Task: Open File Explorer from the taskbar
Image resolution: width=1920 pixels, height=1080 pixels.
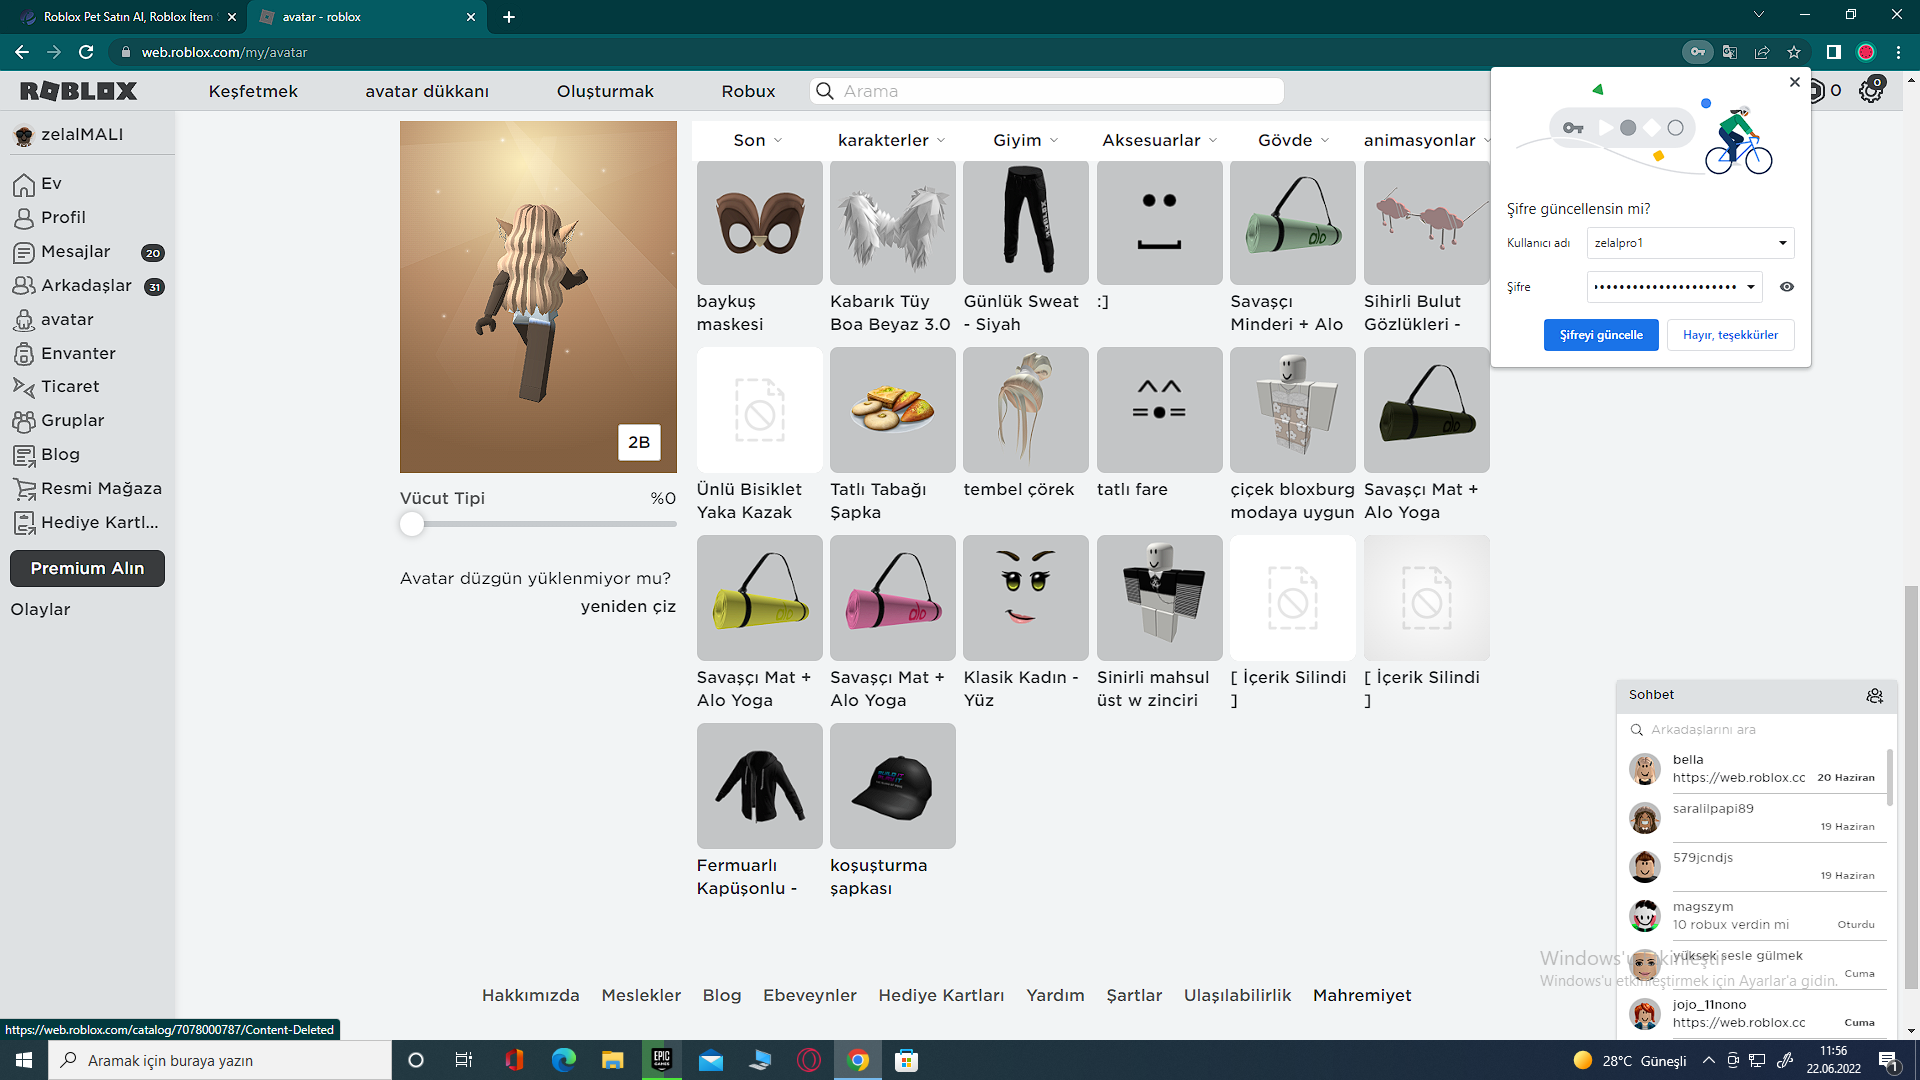Action: [x=612, y=1060]
